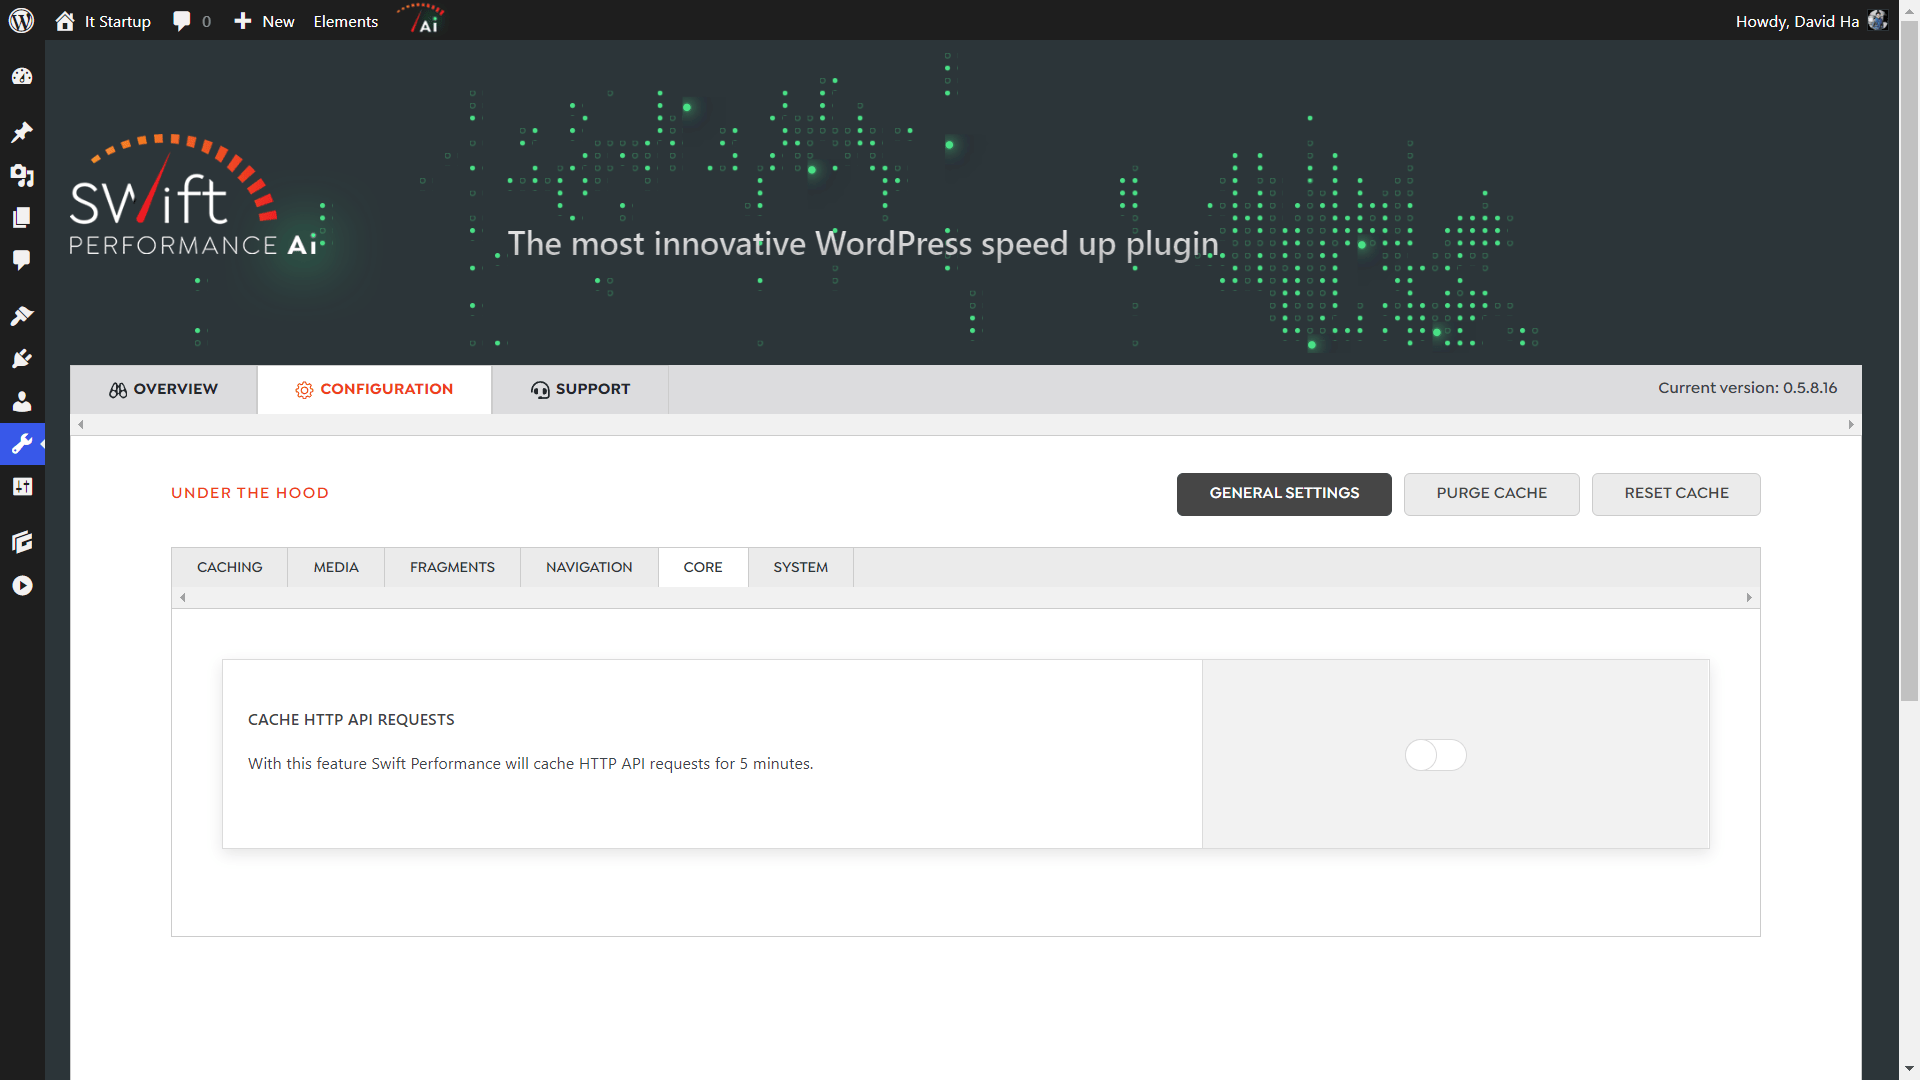Click the binoculars icon on Overview tab

pos(118,390)
